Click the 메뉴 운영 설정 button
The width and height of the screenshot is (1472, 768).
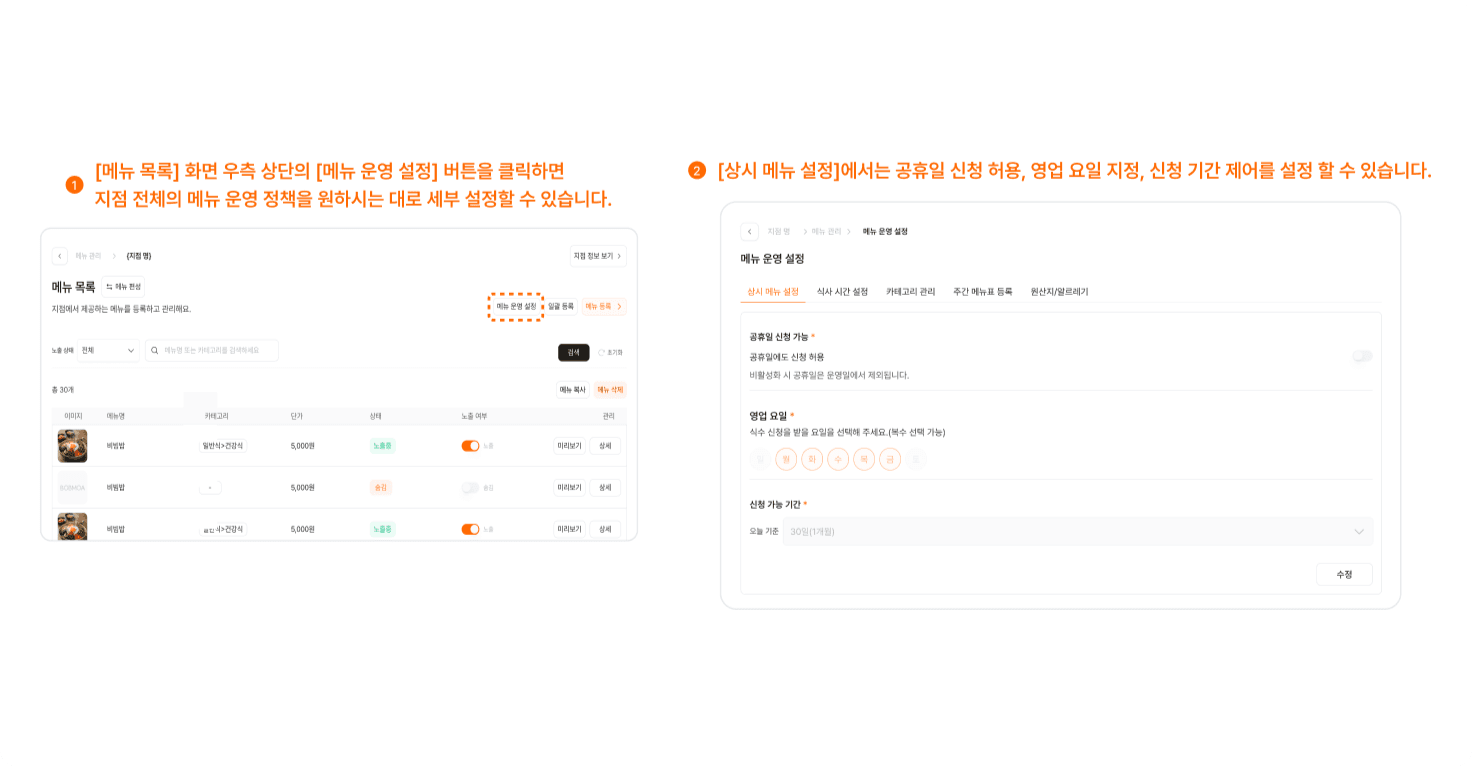[516, 306]
